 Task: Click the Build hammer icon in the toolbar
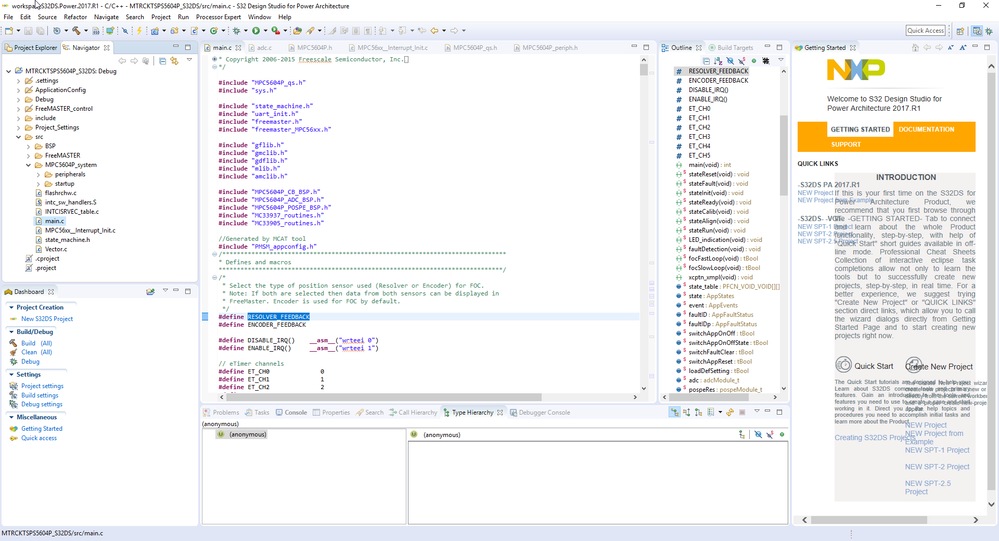click(76, 30)
